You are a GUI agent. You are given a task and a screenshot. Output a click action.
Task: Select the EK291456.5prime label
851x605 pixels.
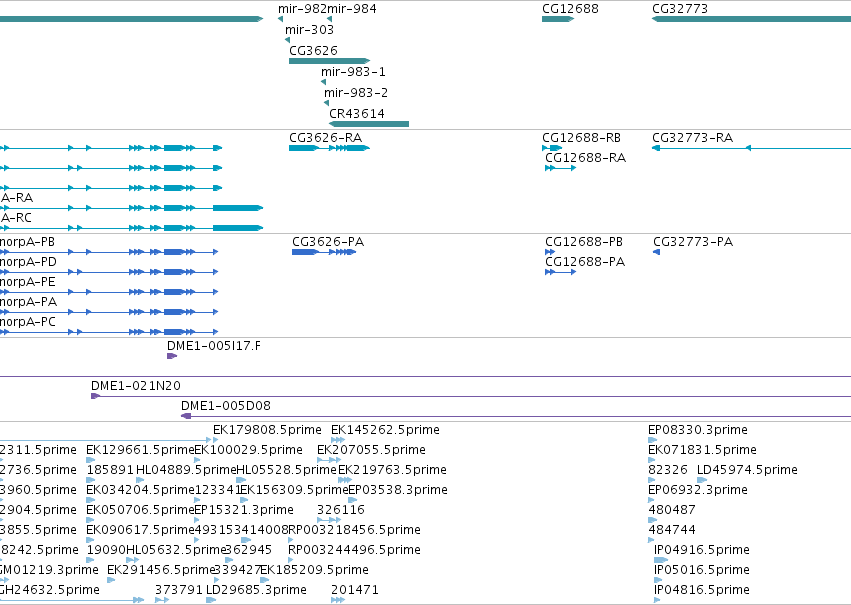pos(161,571)
